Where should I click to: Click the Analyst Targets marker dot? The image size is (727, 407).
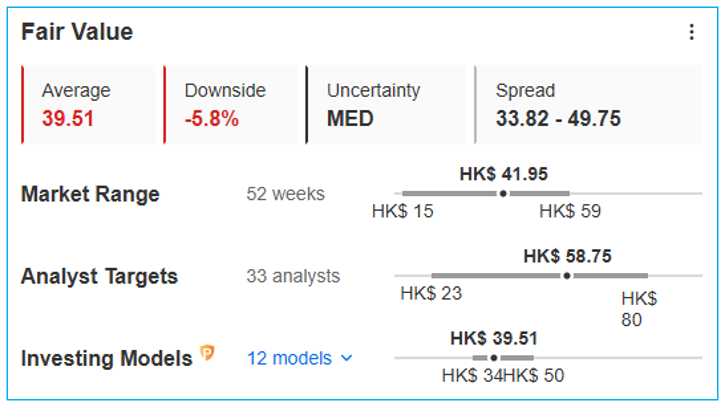567,276
